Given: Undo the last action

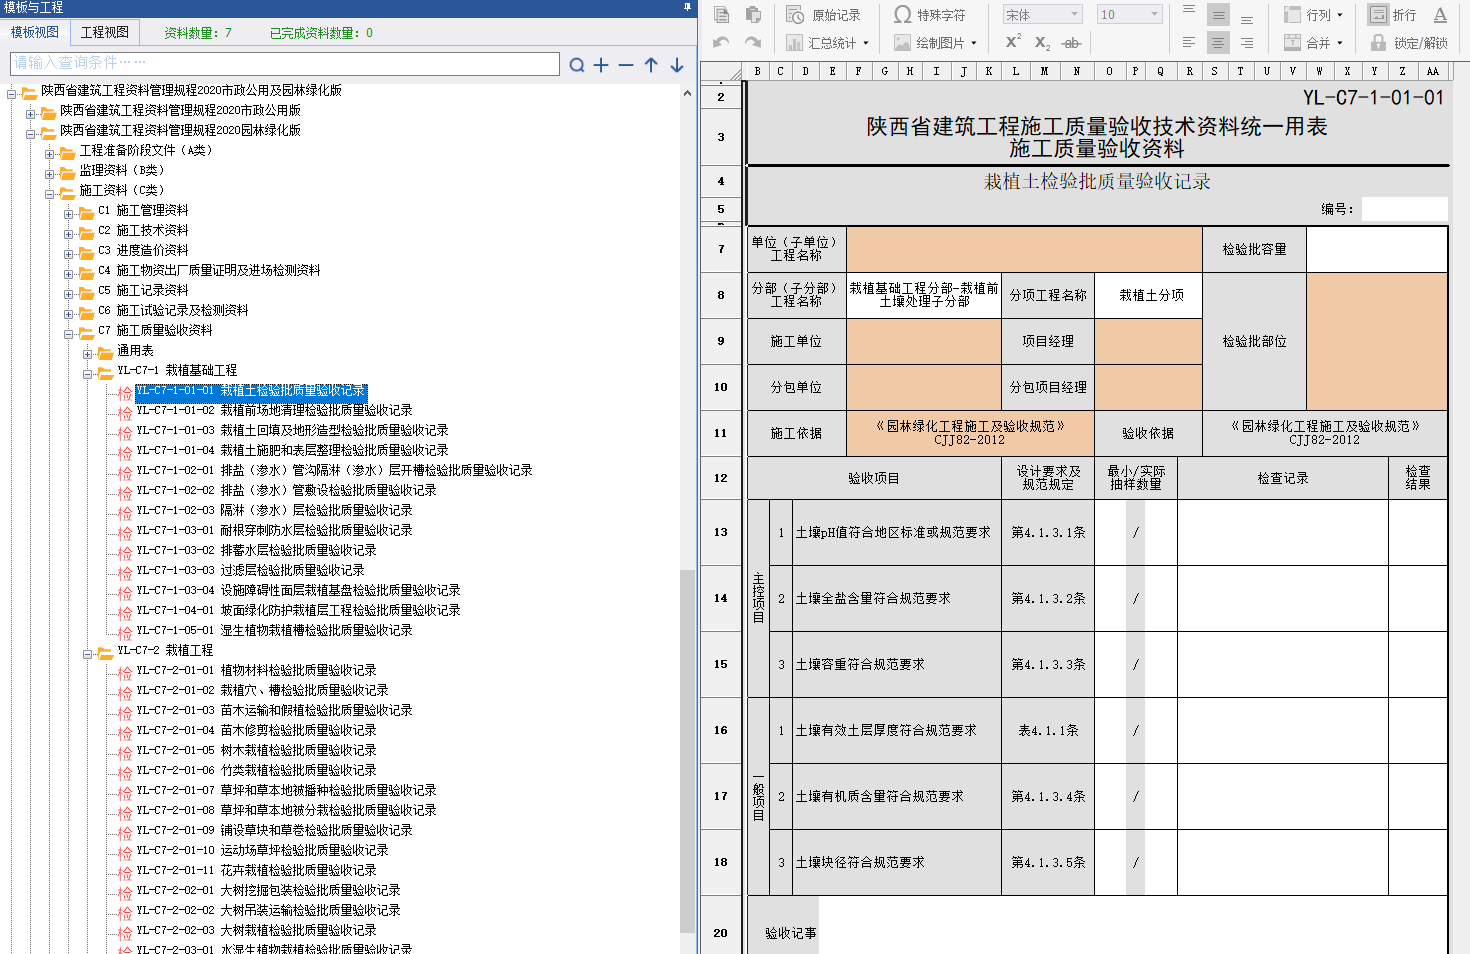Looking at the screenshot, I should 721,43.
